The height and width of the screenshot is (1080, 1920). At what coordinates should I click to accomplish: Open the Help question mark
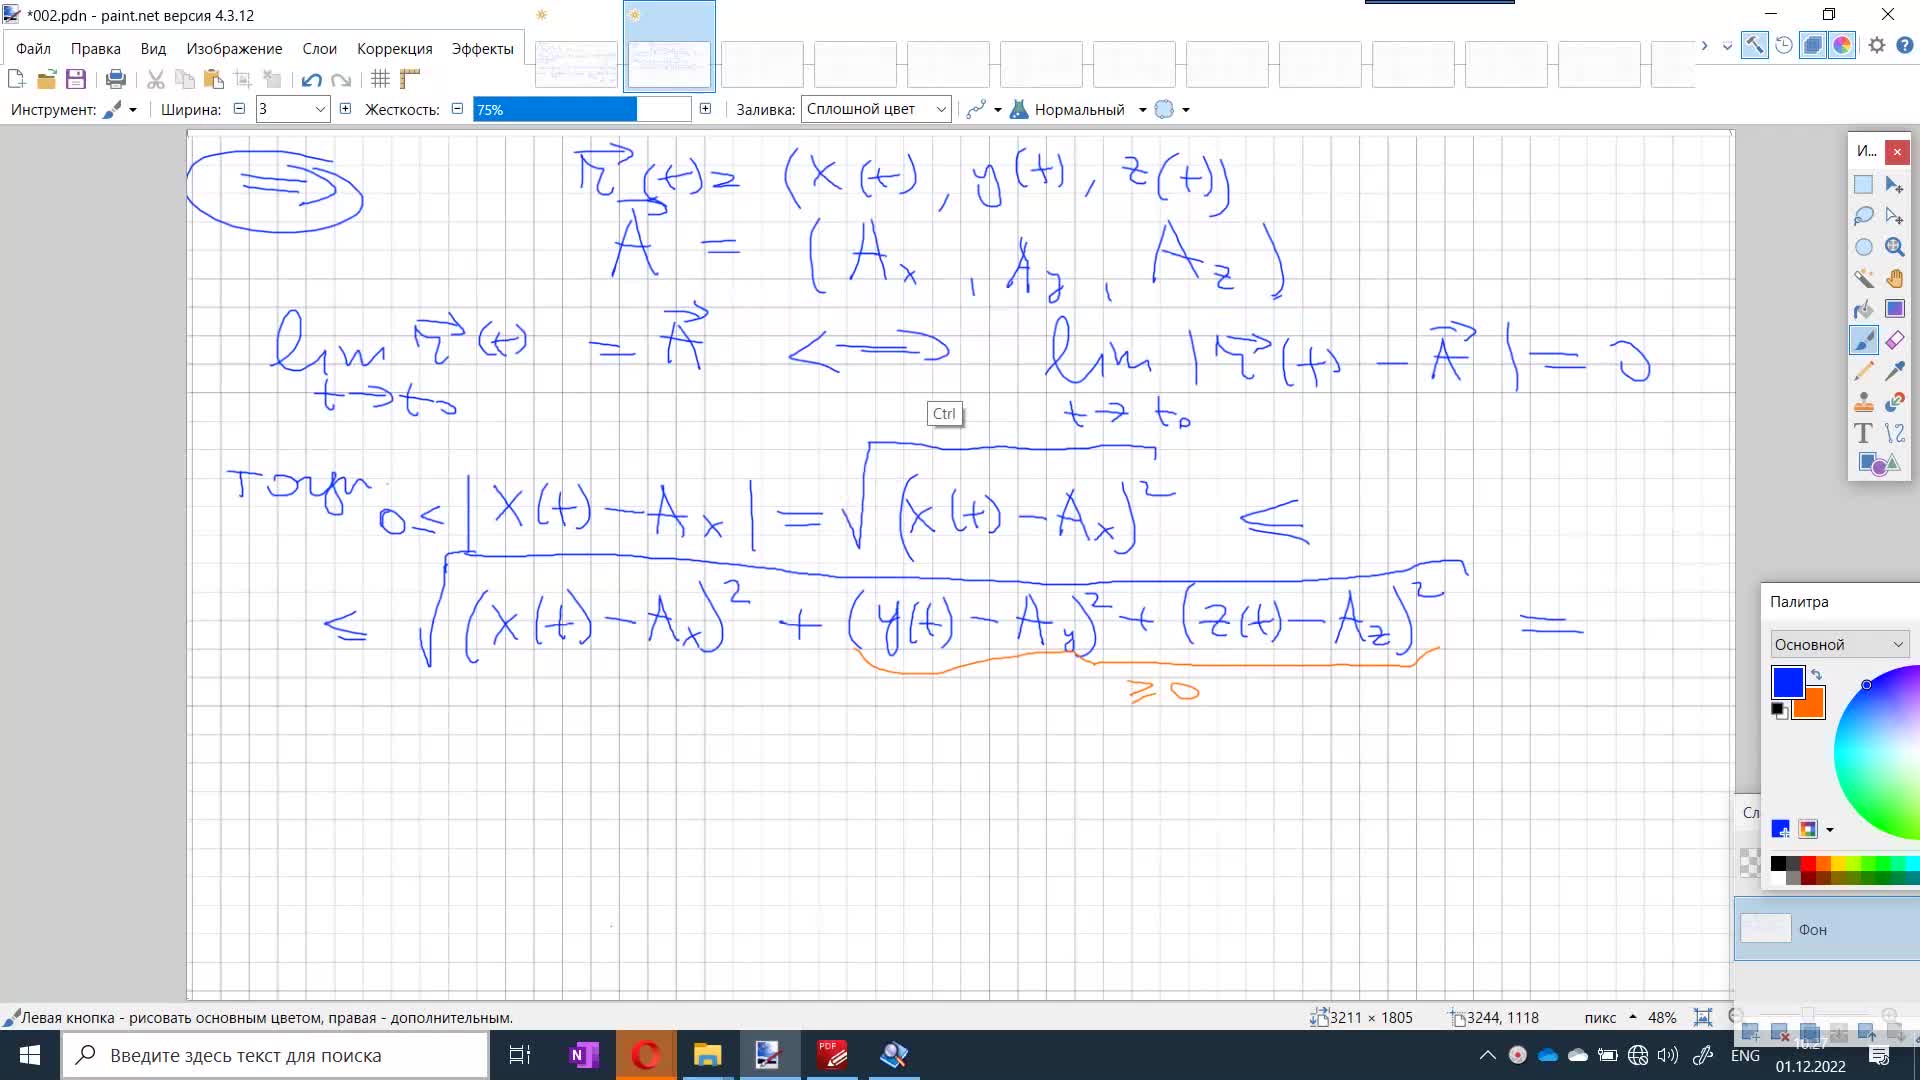pyautogui.click(x=1905, y=45)
